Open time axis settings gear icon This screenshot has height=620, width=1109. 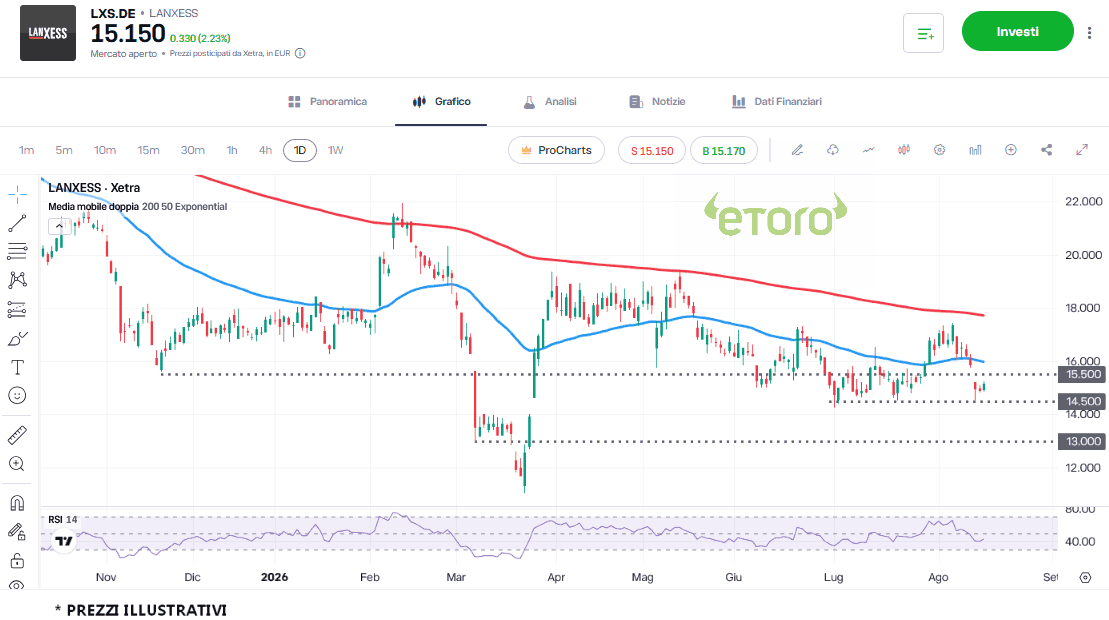tap(1086, 578)
